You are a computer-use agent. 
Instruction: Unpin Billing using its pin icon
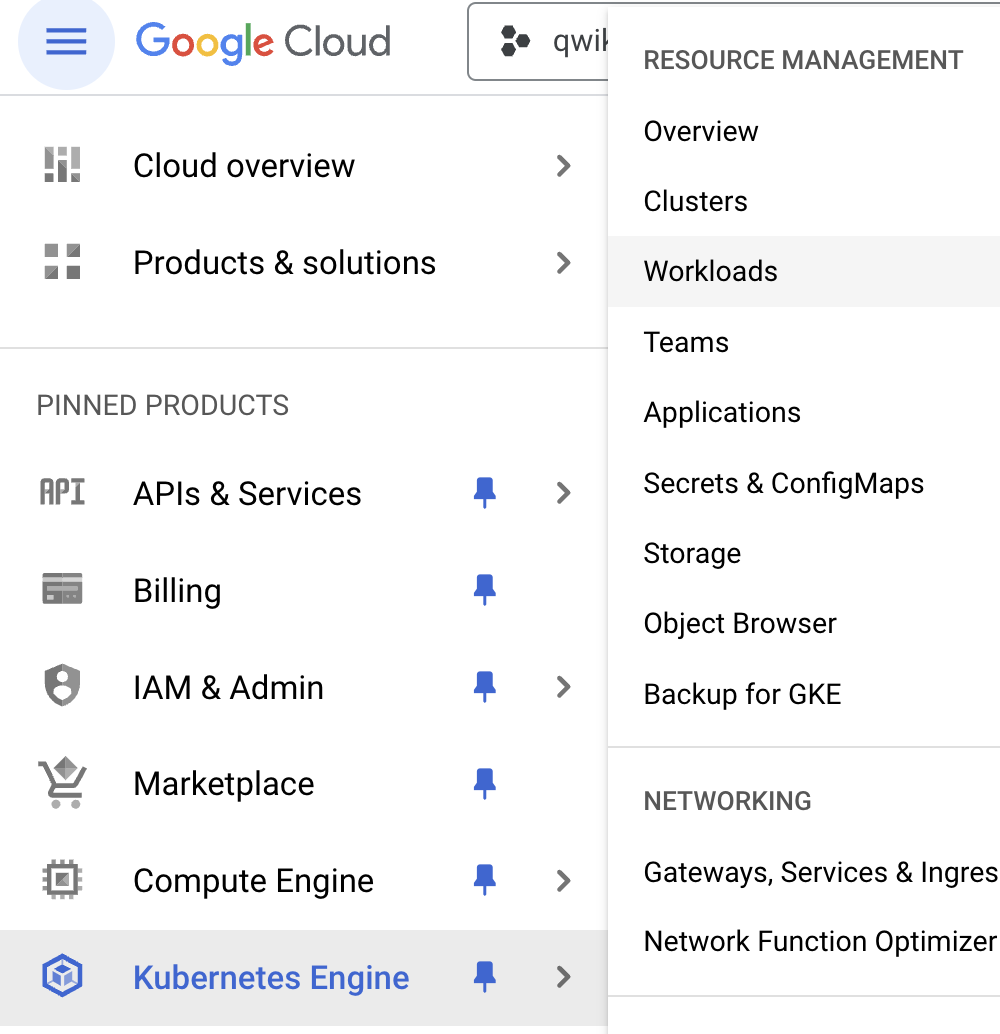[485, 590]
